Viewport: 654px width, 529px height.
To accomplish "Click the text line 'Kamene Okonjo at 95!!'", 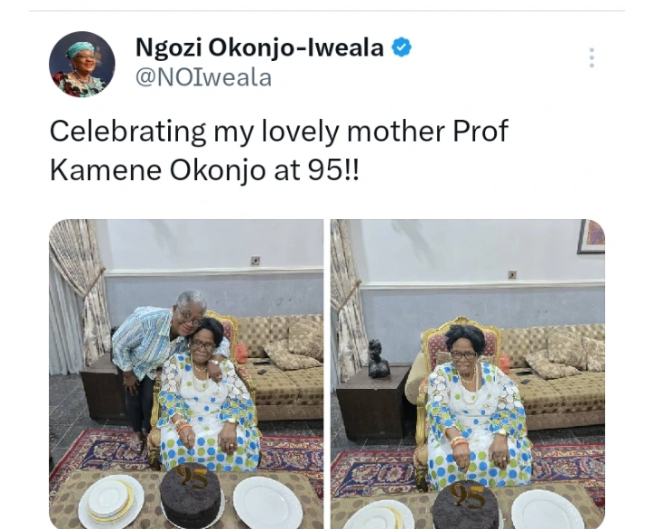I will [204, 170].
